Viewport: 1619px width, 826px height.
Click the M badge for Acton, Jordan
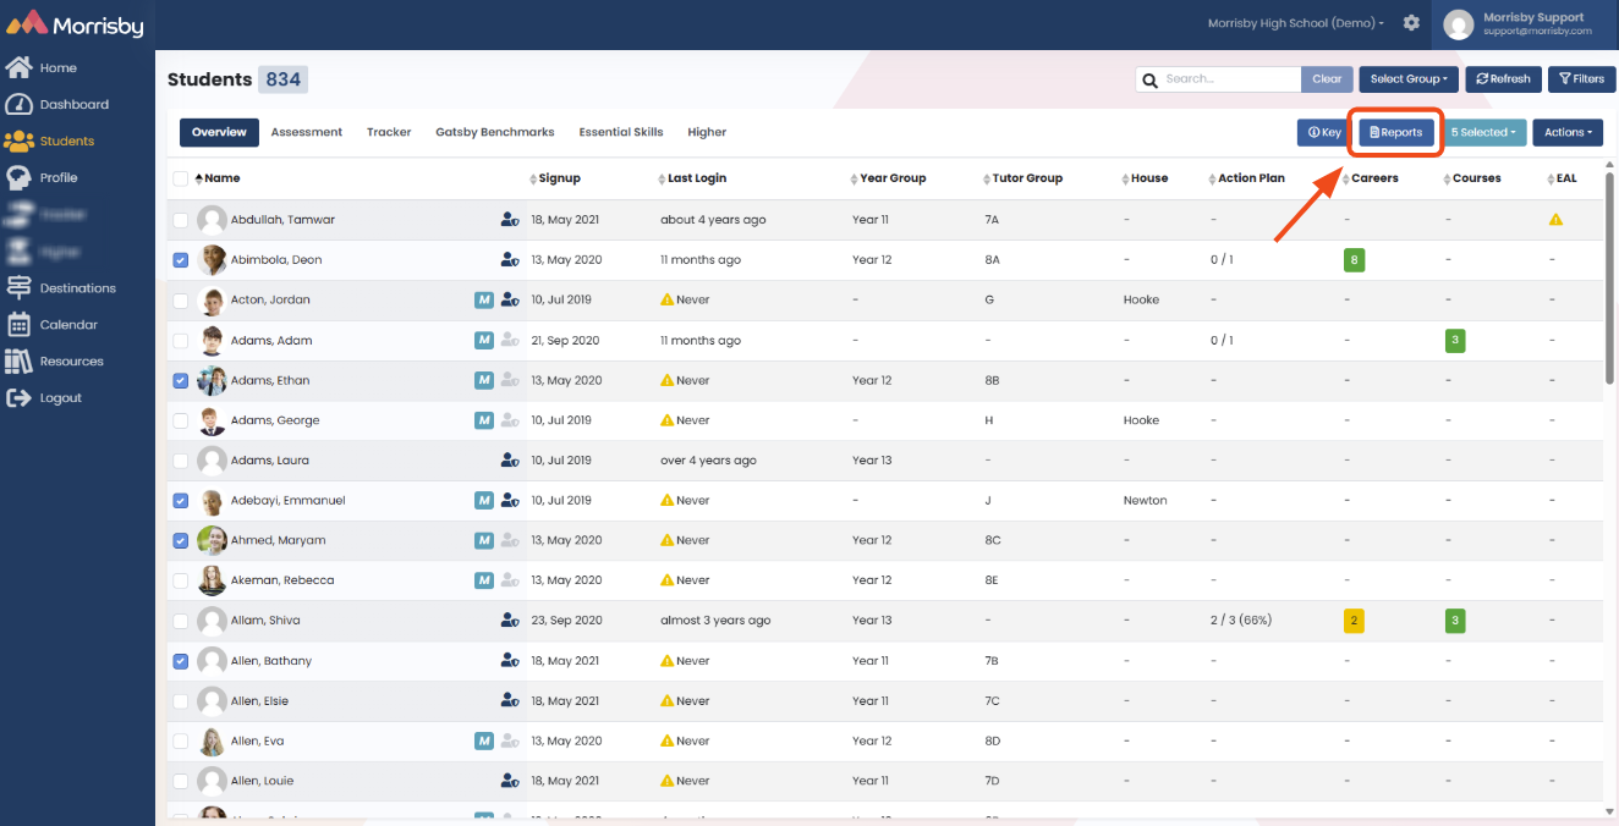[x=484, y=299]
